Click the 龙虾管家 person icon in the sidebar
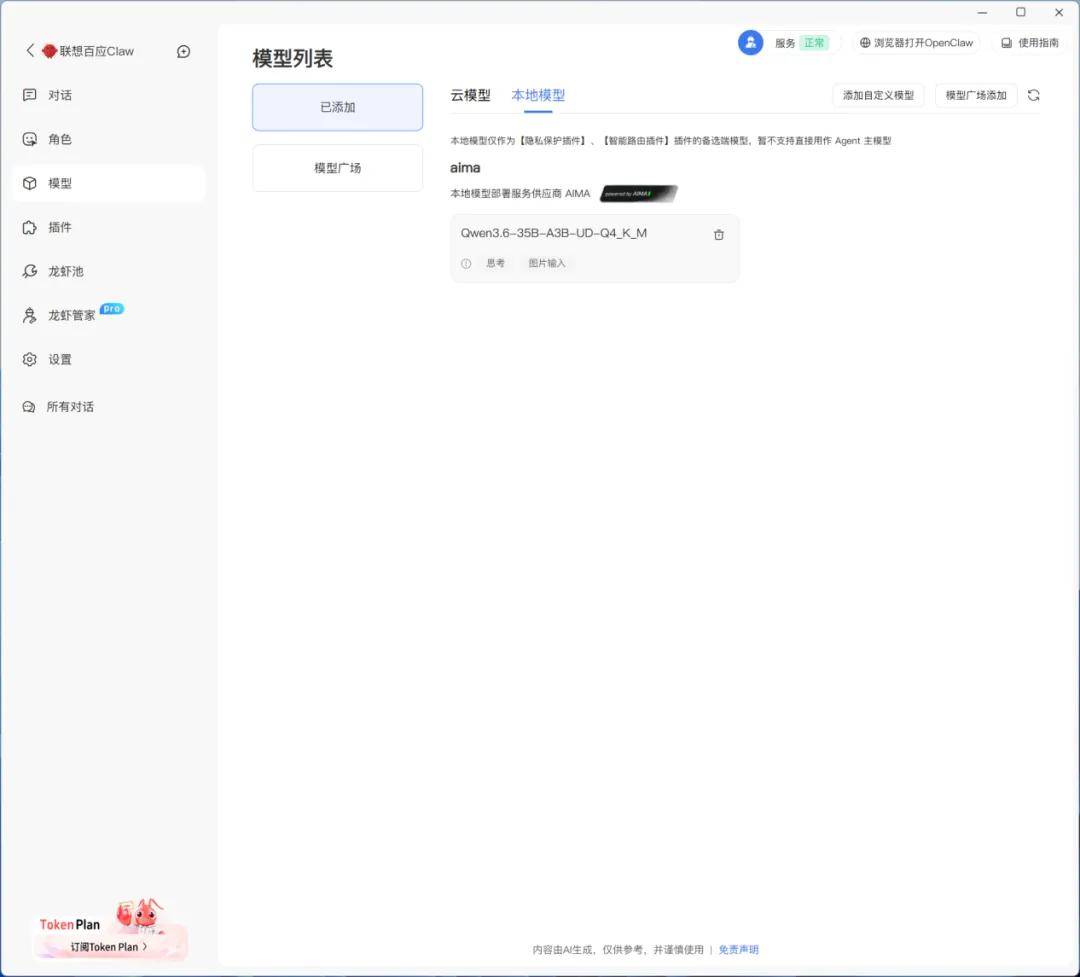This screenshot has width=1080, height=977. (30, 316)
